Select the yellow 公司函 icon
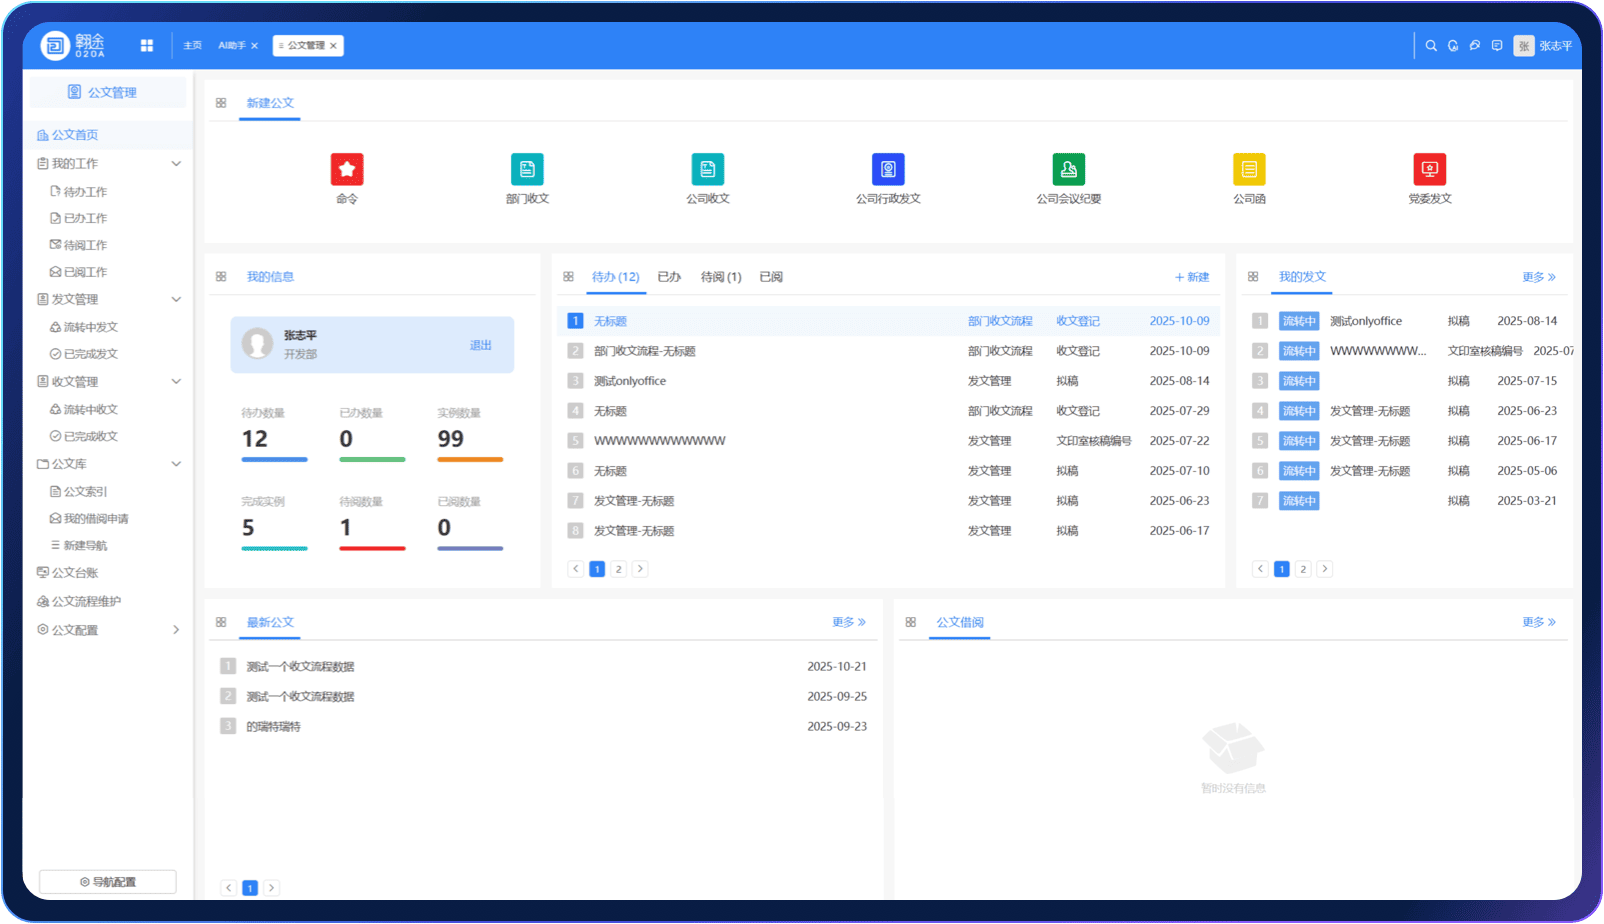 click(1249, 169)
